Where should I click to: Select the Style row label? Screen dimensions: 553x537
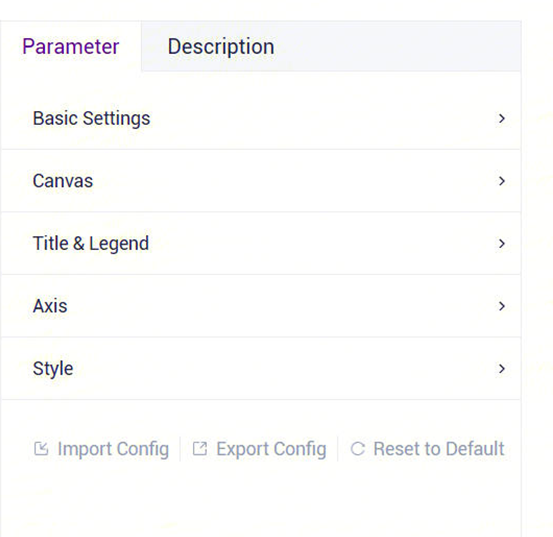coord(53,369)
